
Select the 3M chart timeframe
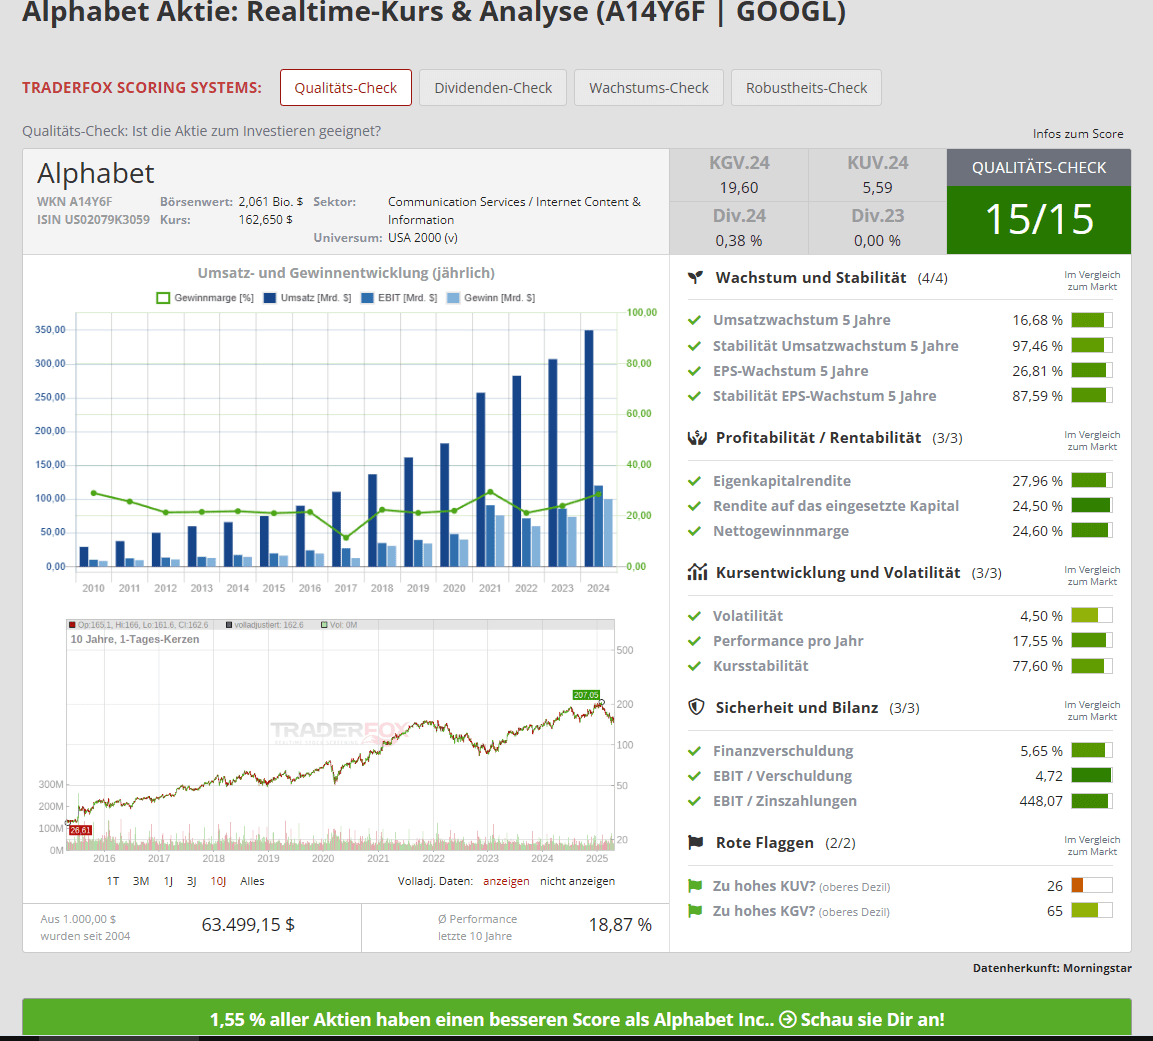tap(140, 881)
